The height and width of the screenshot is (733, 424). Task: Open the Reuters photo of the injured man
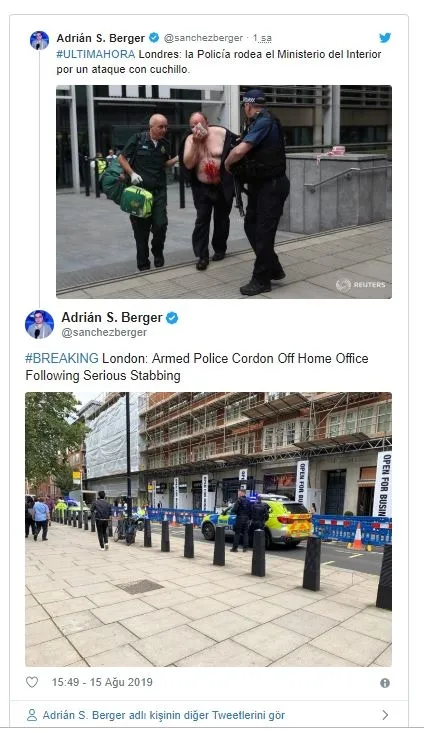224,192
